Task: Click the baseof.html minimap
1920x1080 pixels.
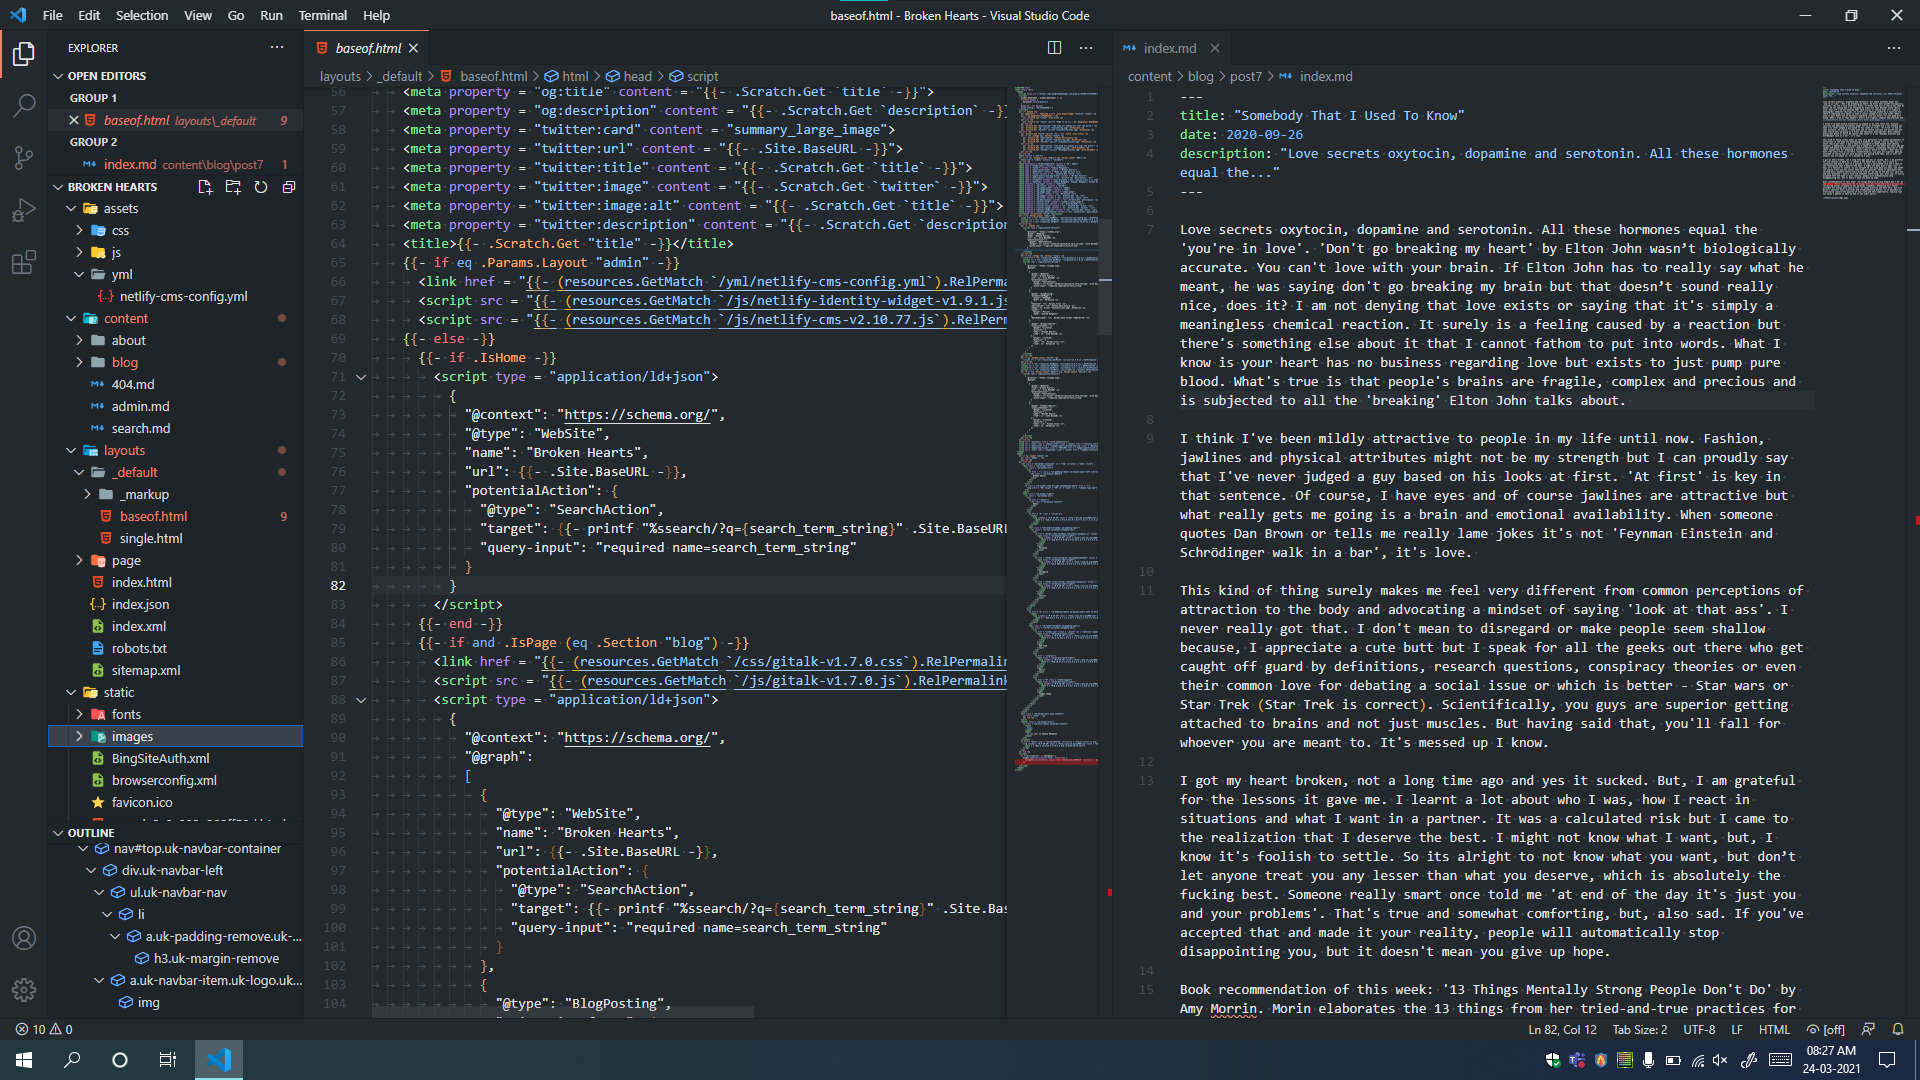Action: point(1055,428)
